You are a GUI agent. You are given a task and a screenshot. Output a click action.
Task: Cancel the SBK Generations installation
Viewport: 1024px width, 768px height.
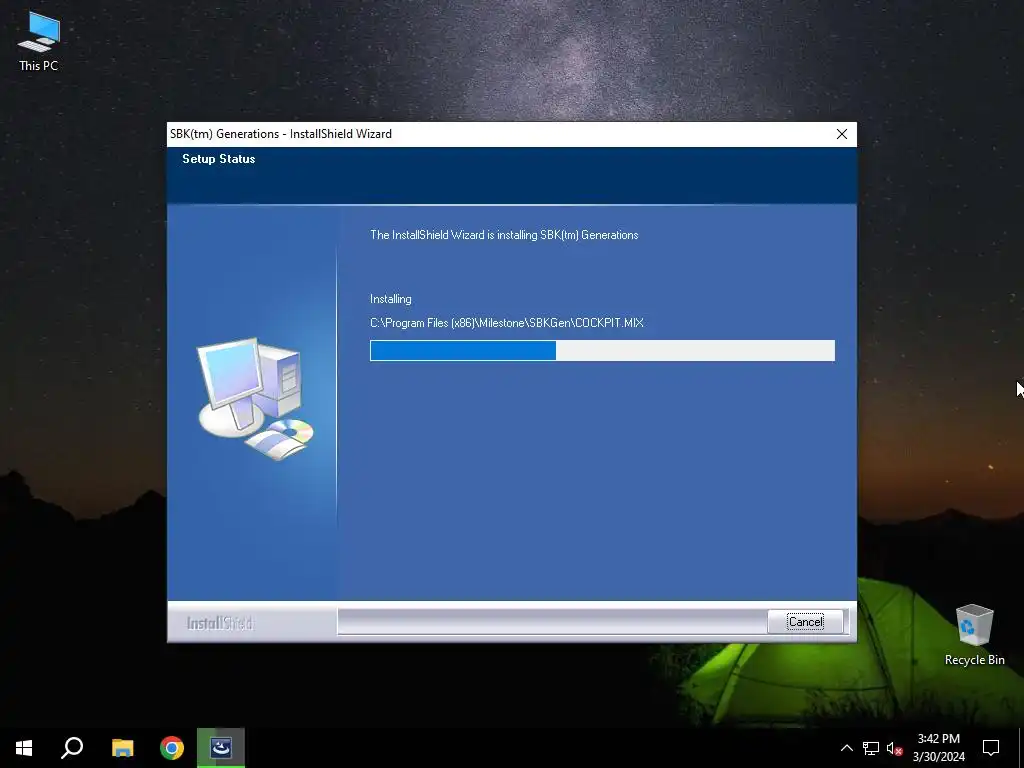pyautogui.click(x=805, y=621)
